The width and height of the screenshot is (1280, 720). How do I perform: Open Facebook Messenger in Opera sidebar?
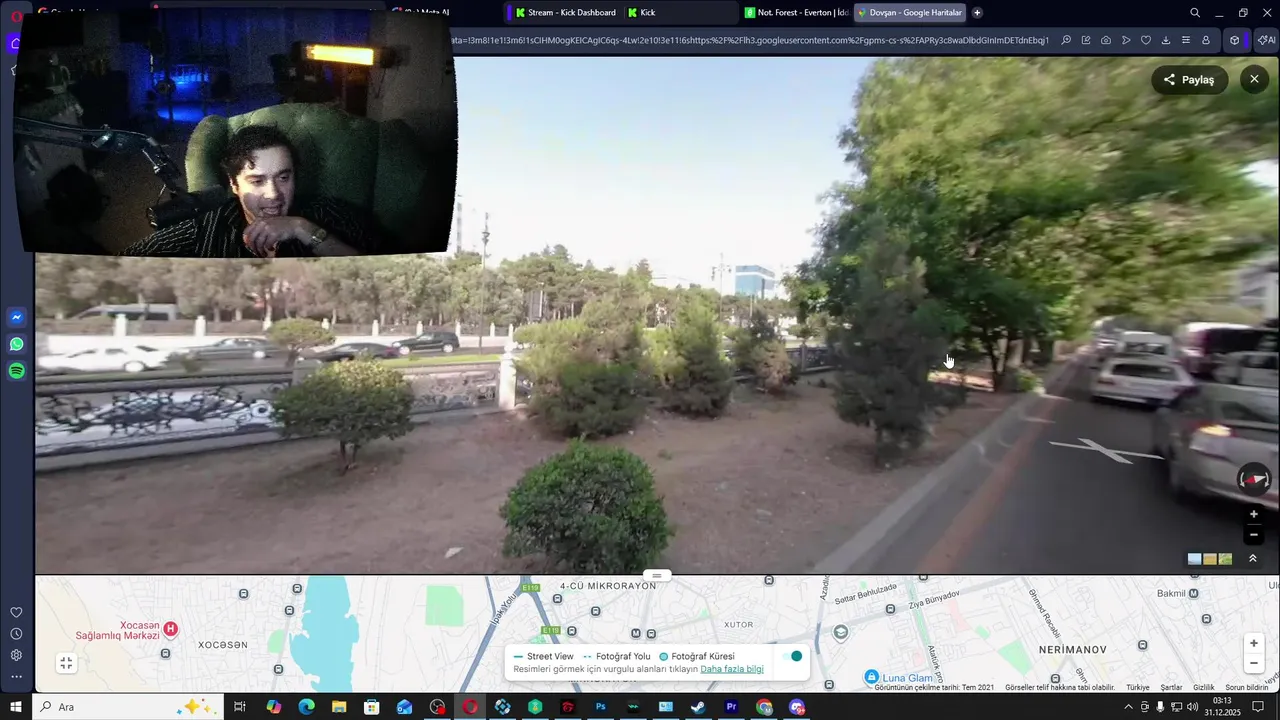click(x=16, y=318)
